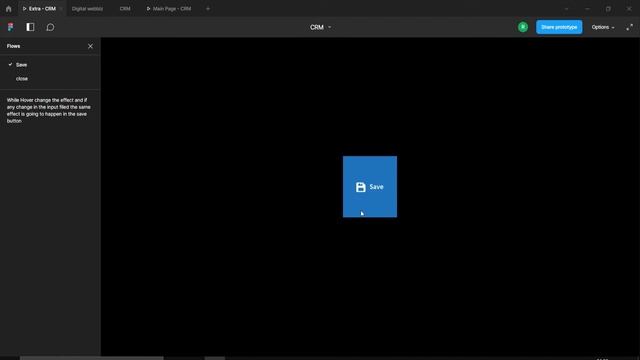Image resolution: width=640 pixels, height=360 pixels.
Task: Close the Flows panel
Action: click(x=90, y=46)
